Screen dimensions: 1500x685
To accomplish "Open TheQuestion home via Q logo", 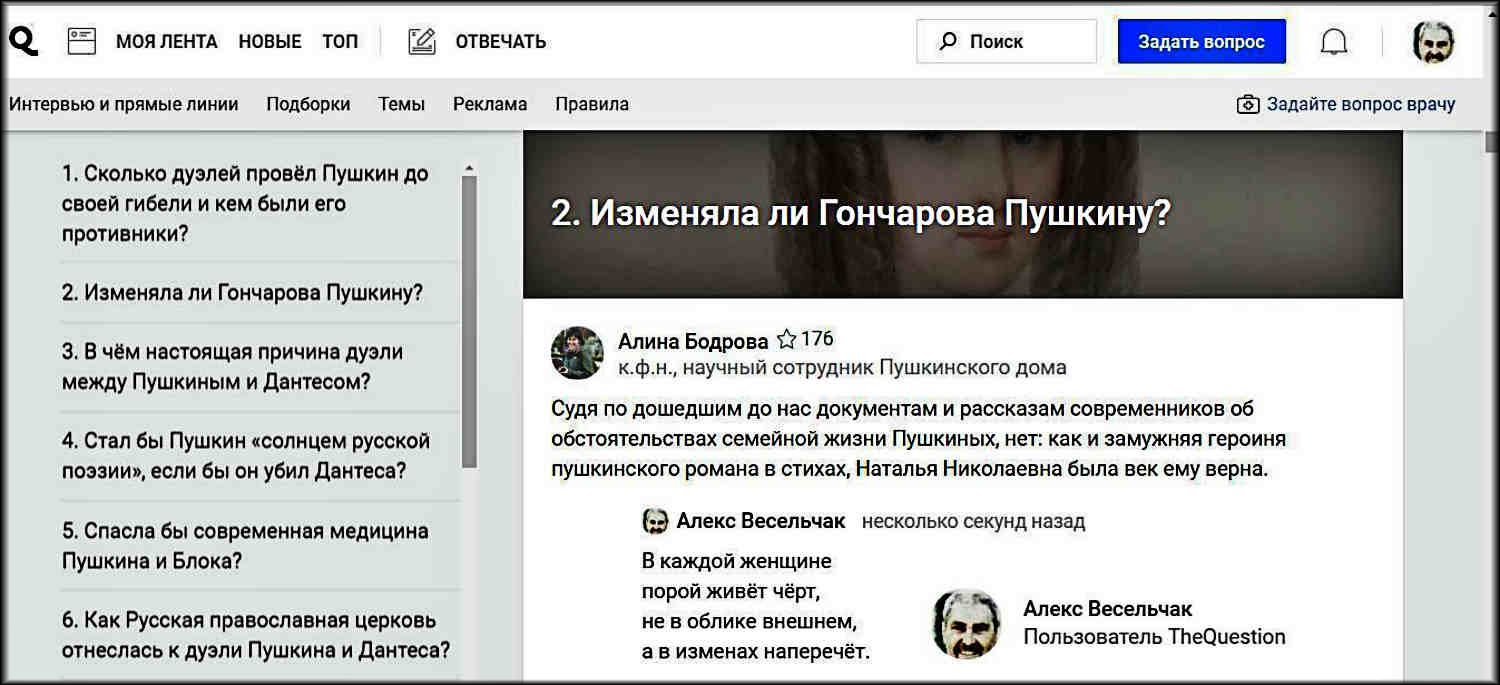I will [22, 41].
